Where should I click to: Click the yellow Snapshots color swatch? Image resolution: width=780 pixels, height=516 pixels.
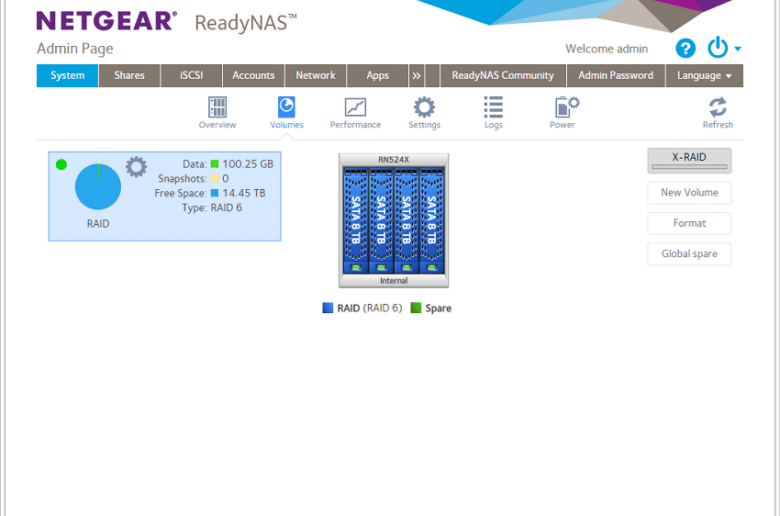214,179
